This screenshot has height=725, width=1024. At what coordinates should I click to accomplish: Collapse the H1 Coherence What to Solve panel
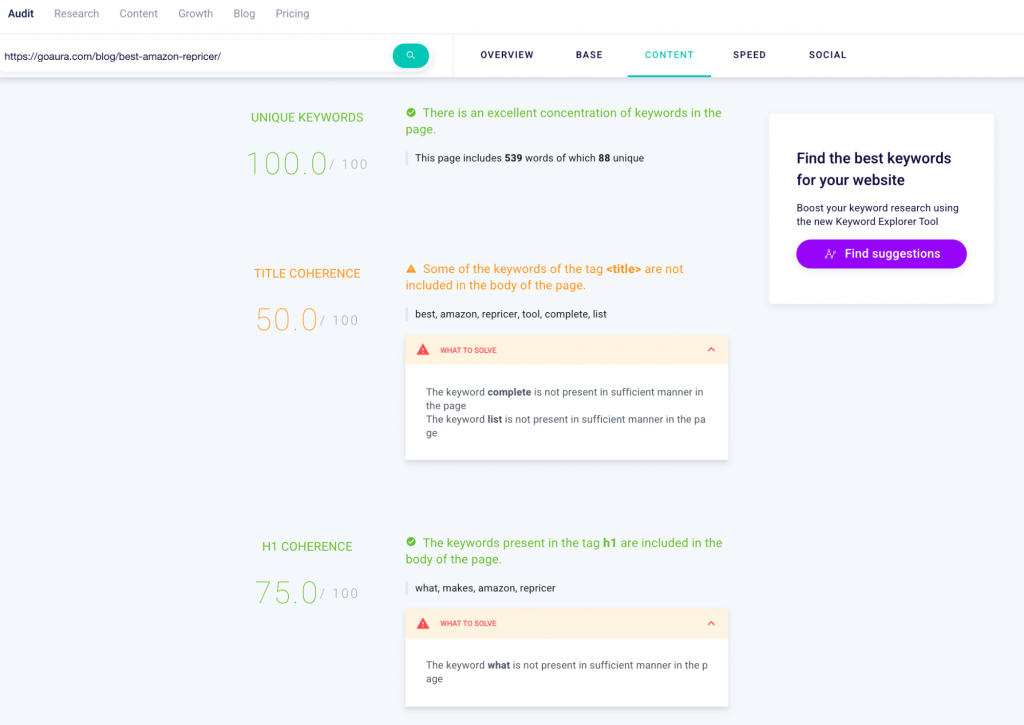click(x=711, y=623)
